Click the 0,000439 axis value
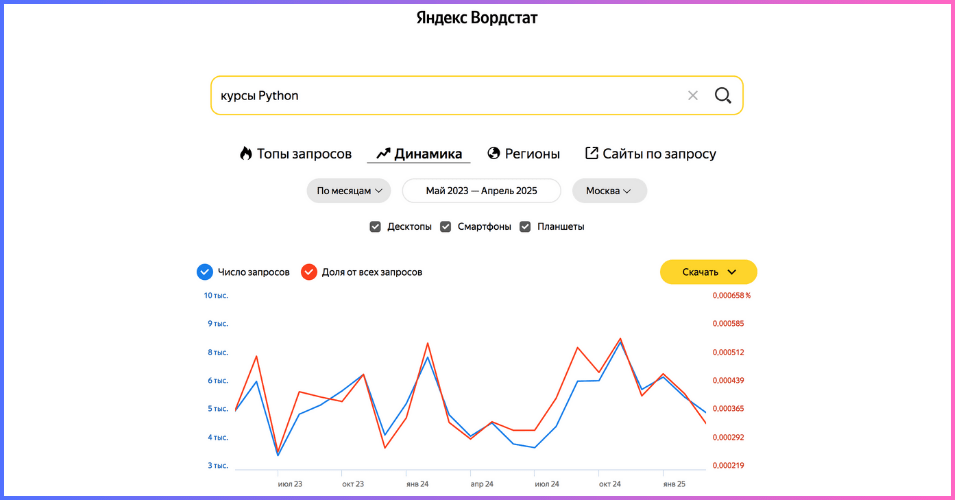 click(728, 381)
